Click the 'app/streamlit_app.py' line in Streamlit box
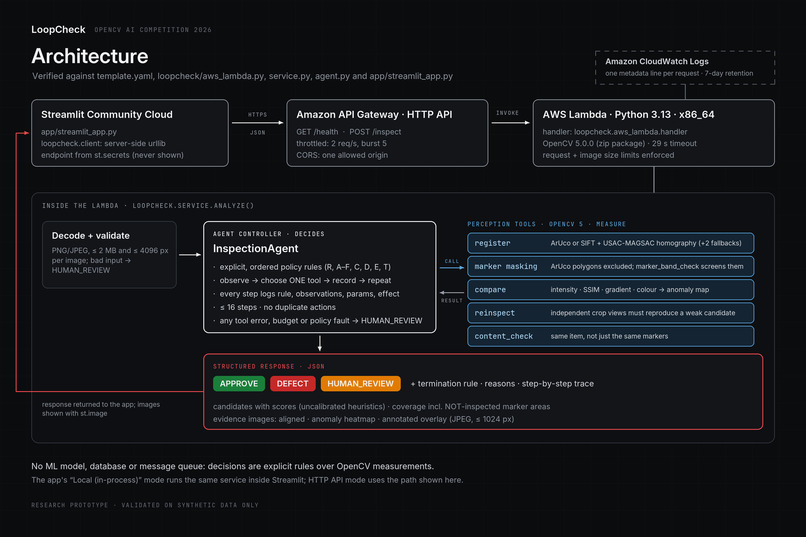 [79, 132]
